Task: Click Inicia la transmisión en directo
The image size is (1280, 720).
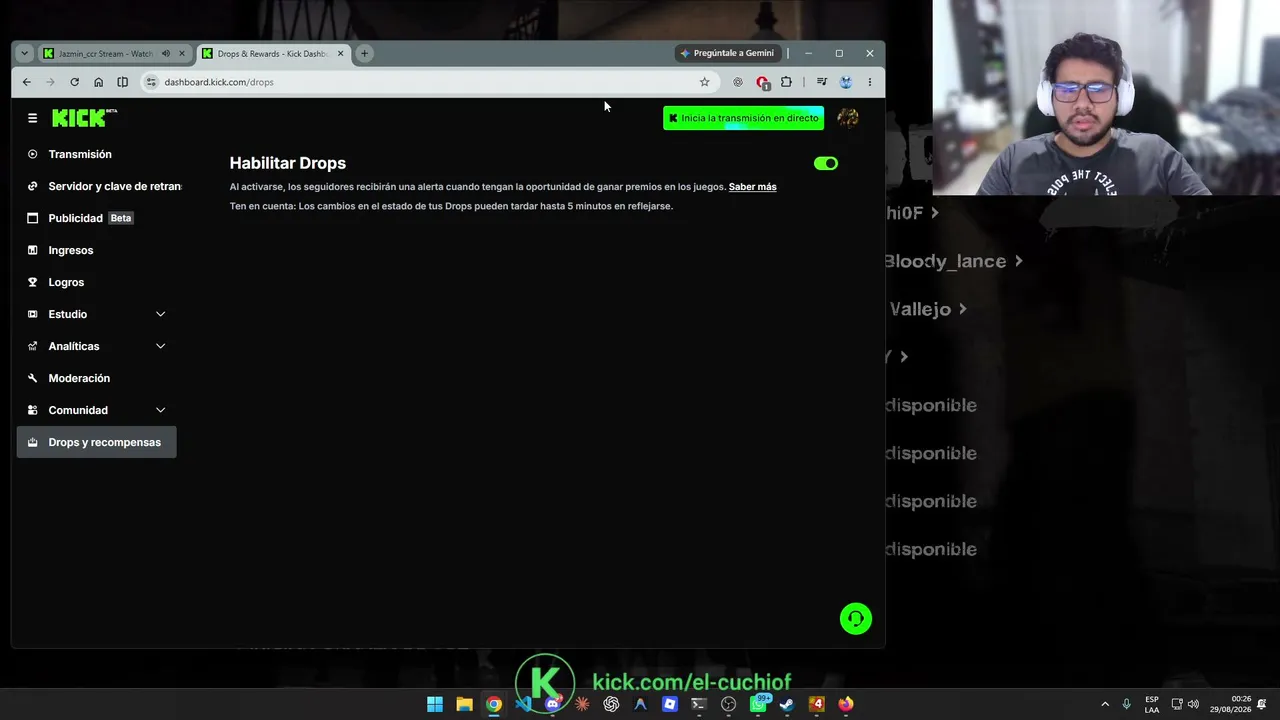Action: click(x=744, y=118)
